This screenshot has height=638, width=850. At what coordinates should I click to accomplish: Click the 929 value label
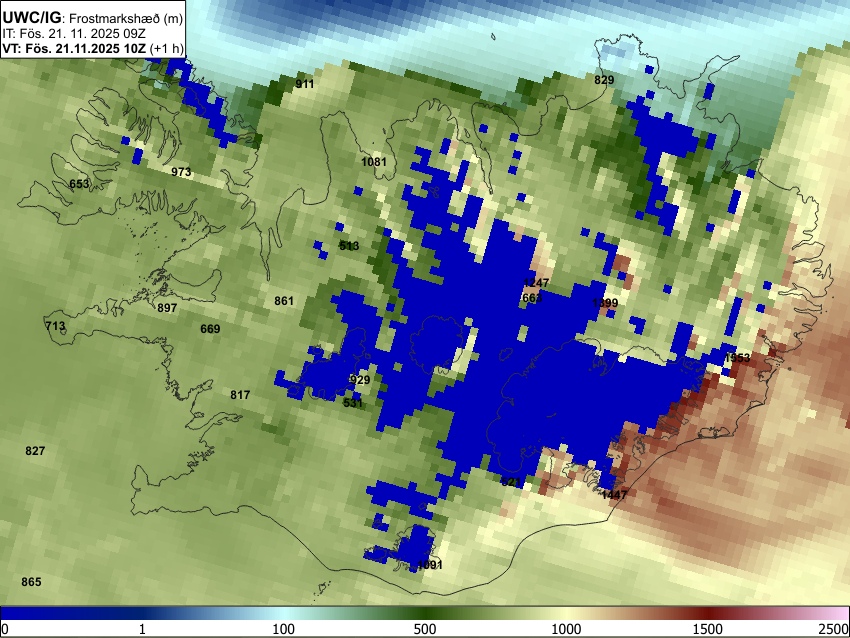pyautogui.click(x=360, y=380)
